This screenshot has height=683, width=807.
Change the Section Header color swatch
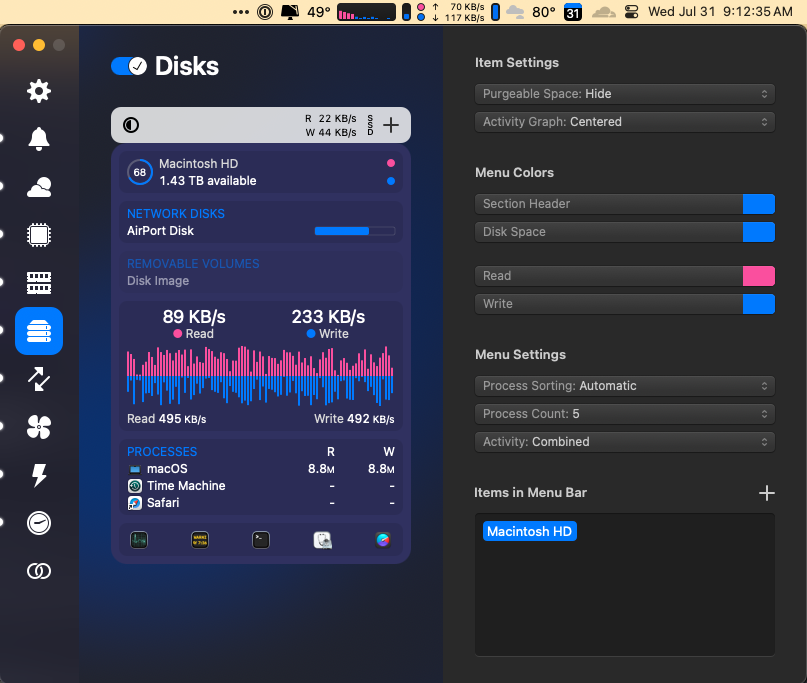tap(759, 204)
